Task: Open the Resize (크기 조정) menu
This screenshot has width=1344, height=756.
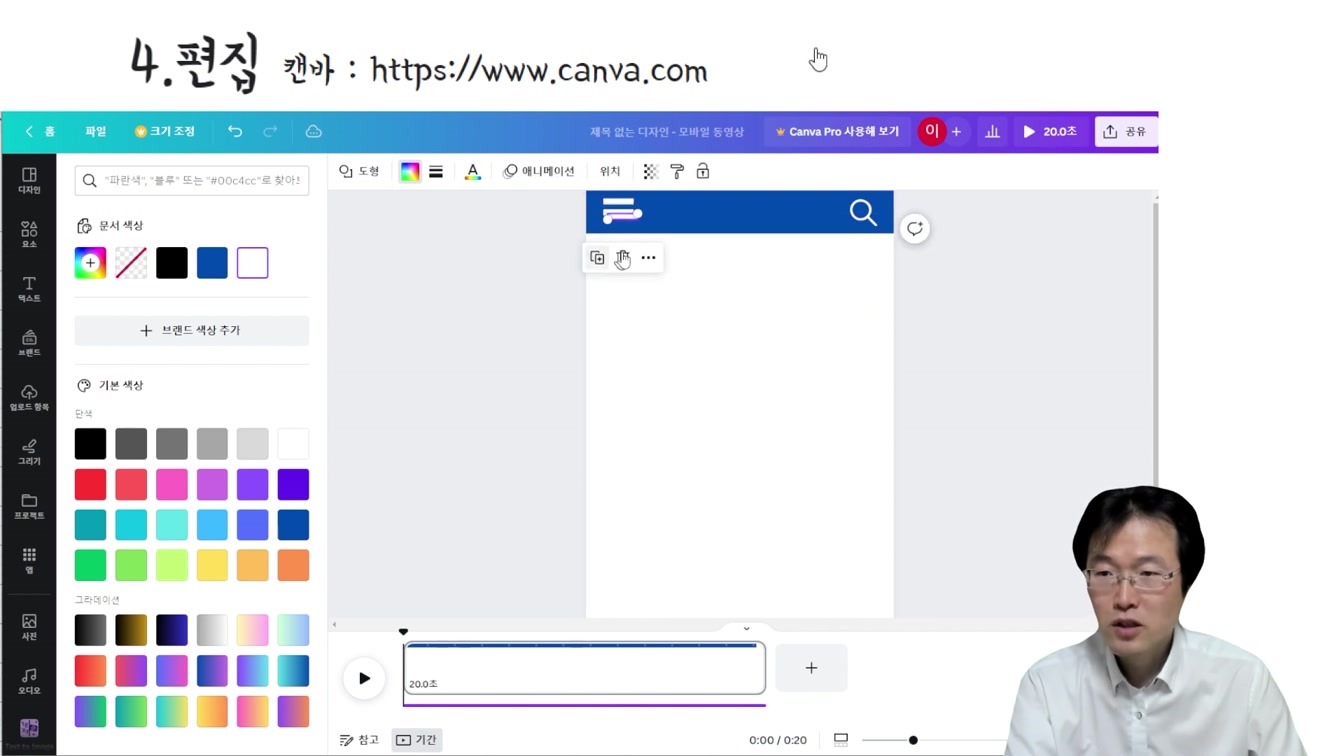Action: click(x=165, y=131)
